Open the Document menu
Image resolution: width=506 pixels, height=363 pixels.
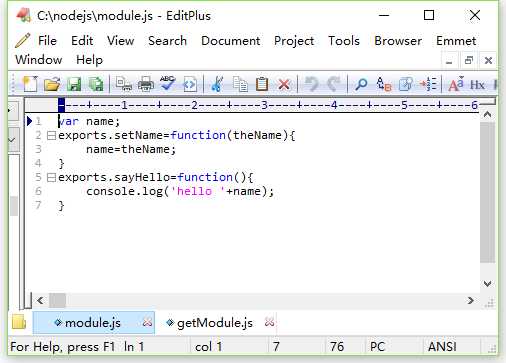231,41
